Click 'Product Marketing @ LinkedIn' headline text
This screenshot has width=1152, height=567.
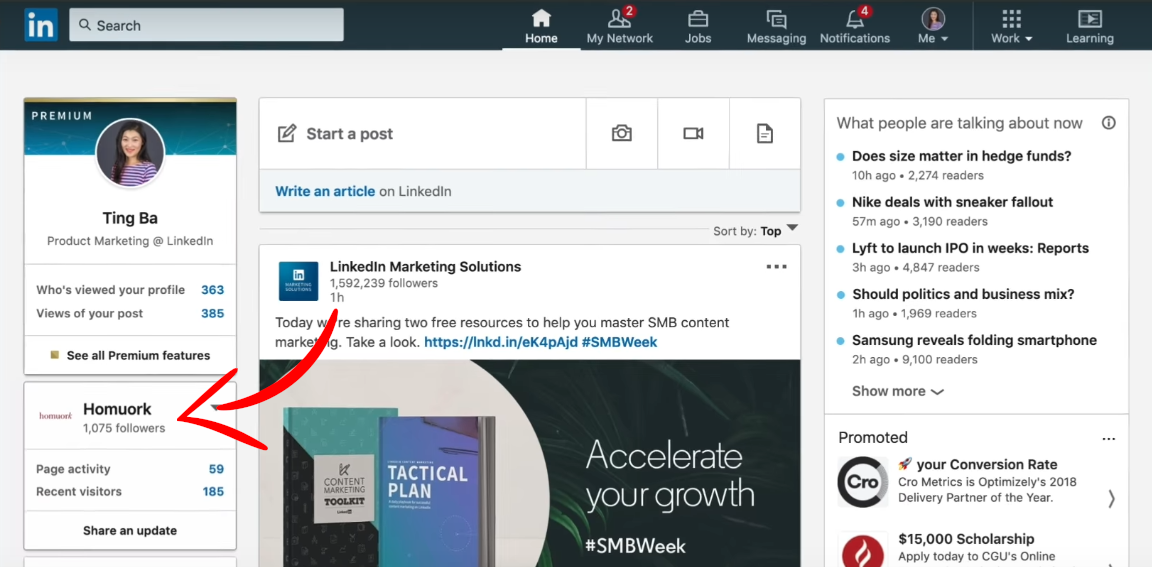[130, 241]
